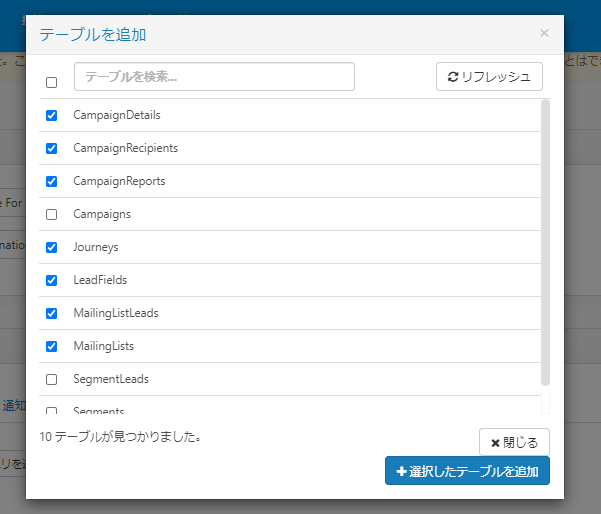
Task: Click 選択したテーブルを追加 button
Action: pyautogui.click(x=467, y=471)
